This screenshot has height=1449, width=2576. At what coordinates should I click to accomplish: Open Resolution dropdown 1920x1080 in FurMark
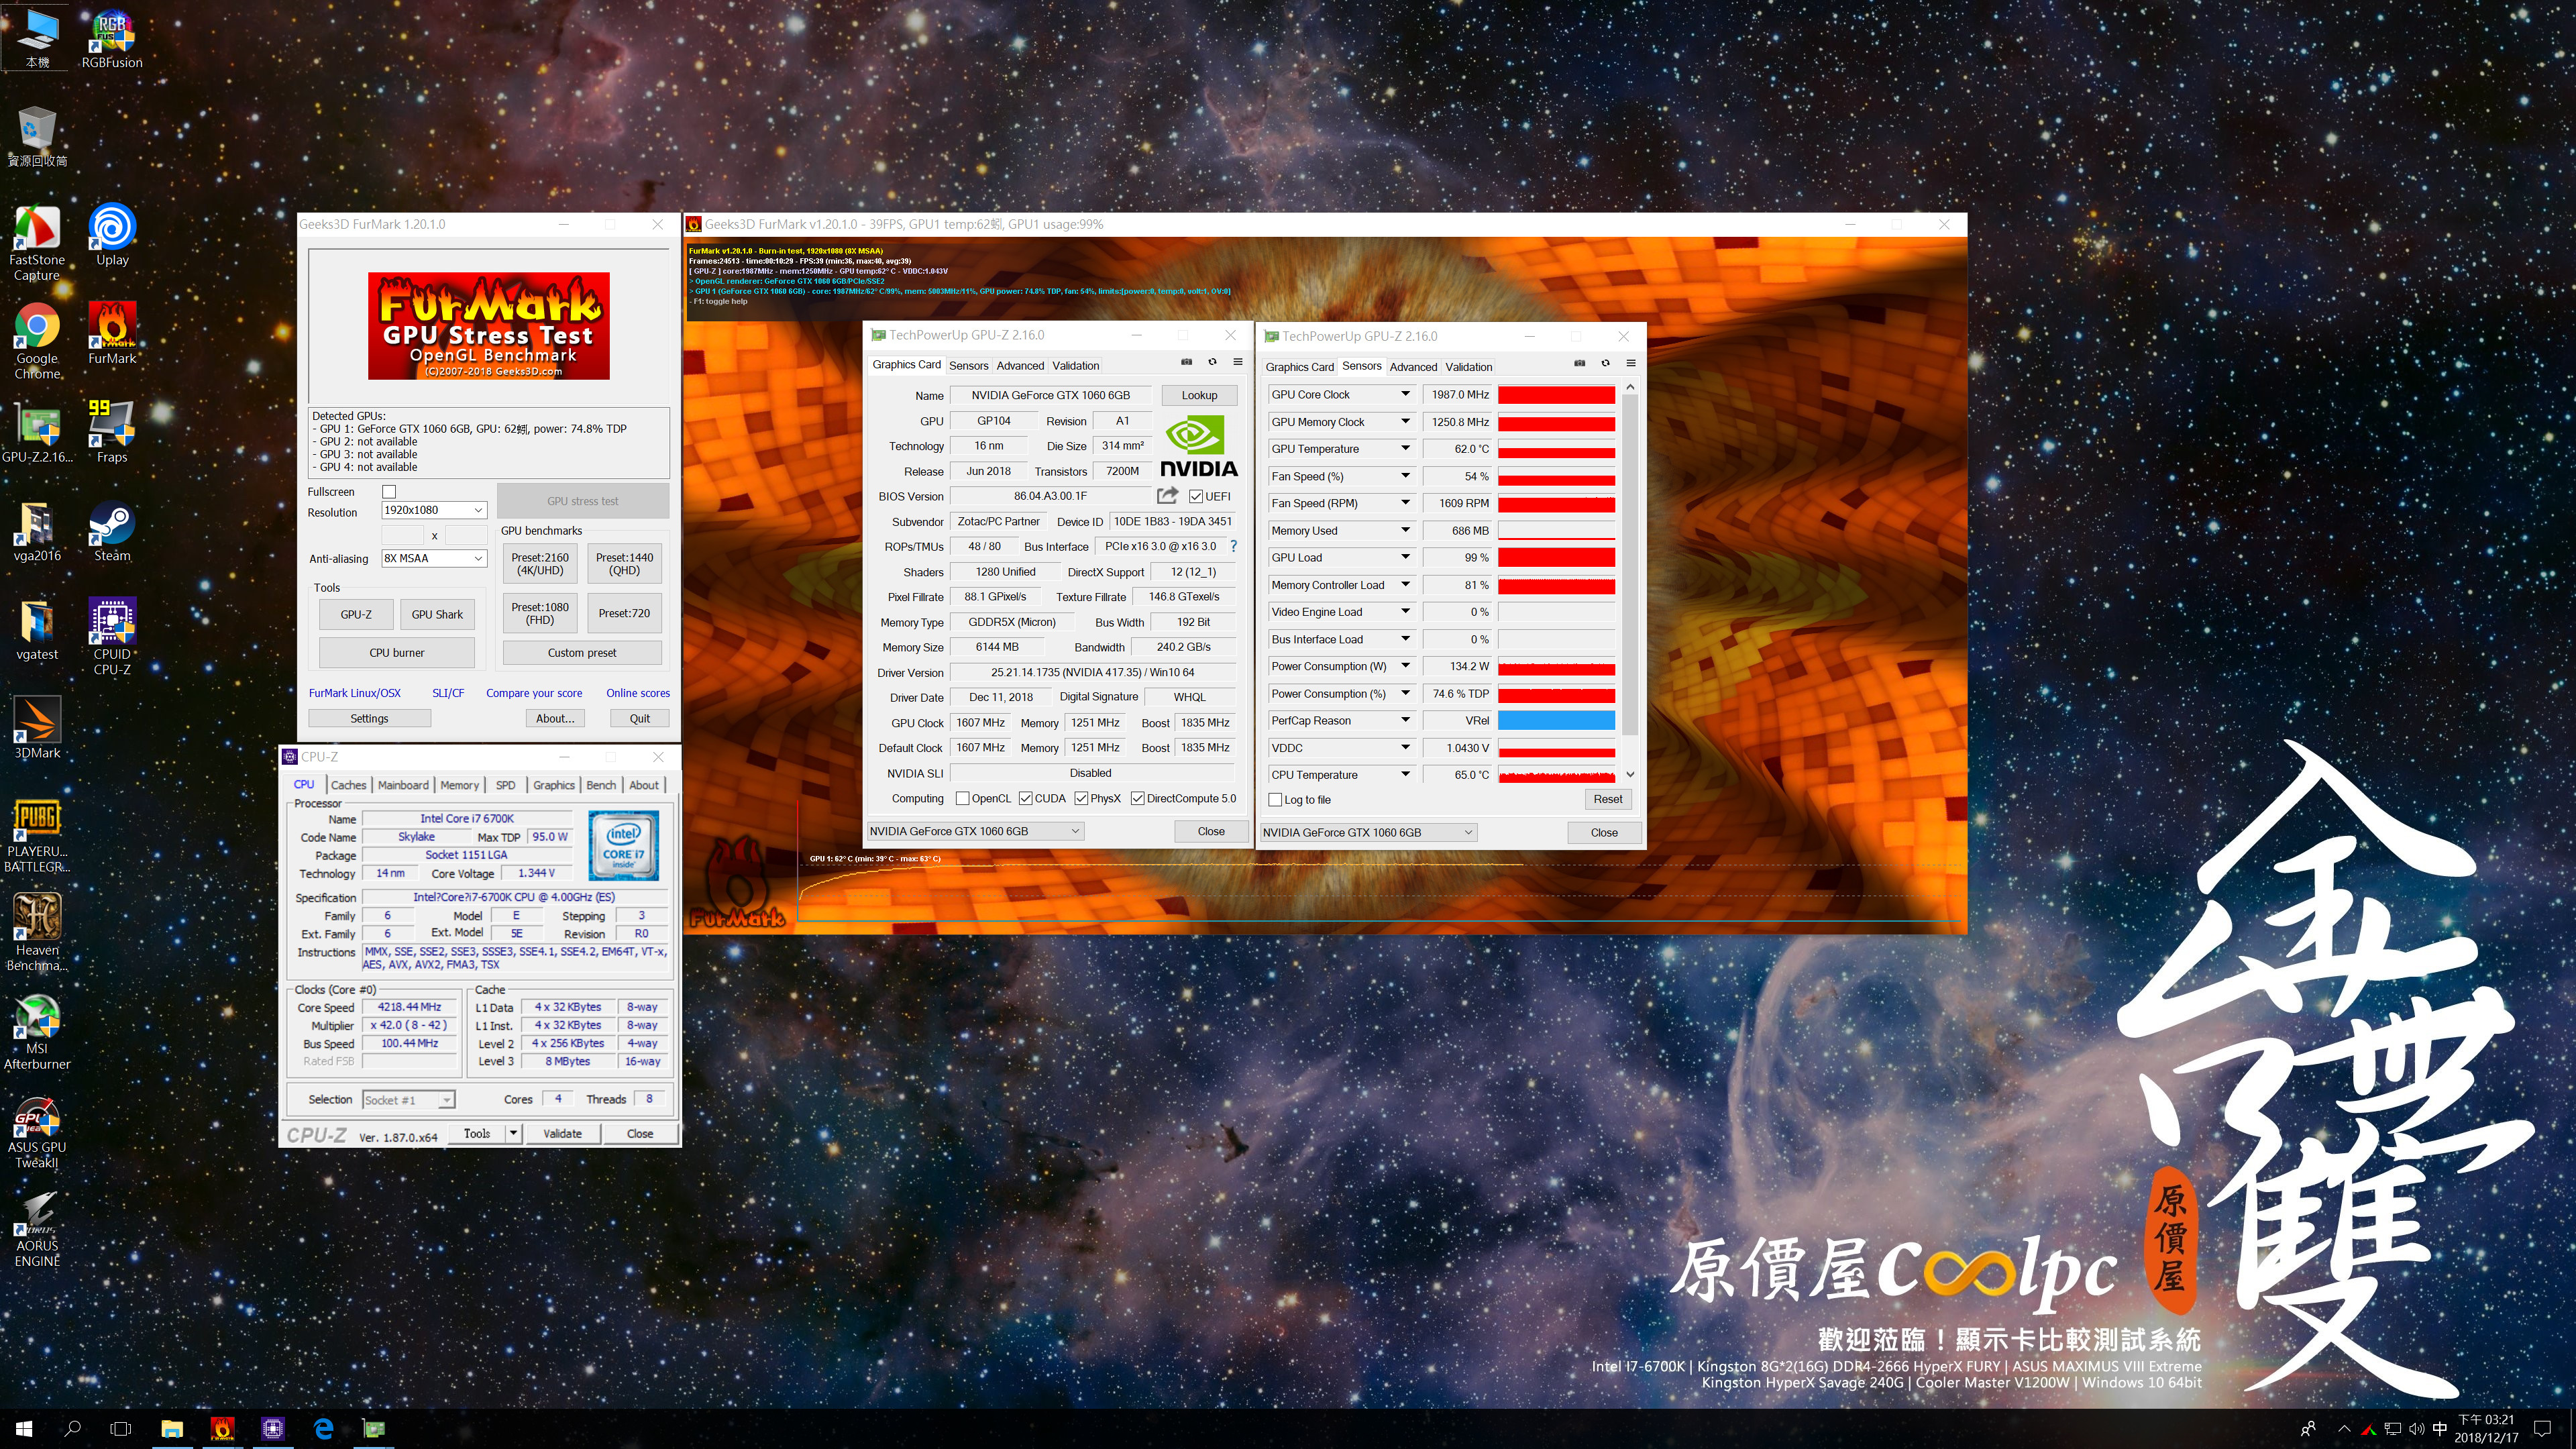pos(434,510)
